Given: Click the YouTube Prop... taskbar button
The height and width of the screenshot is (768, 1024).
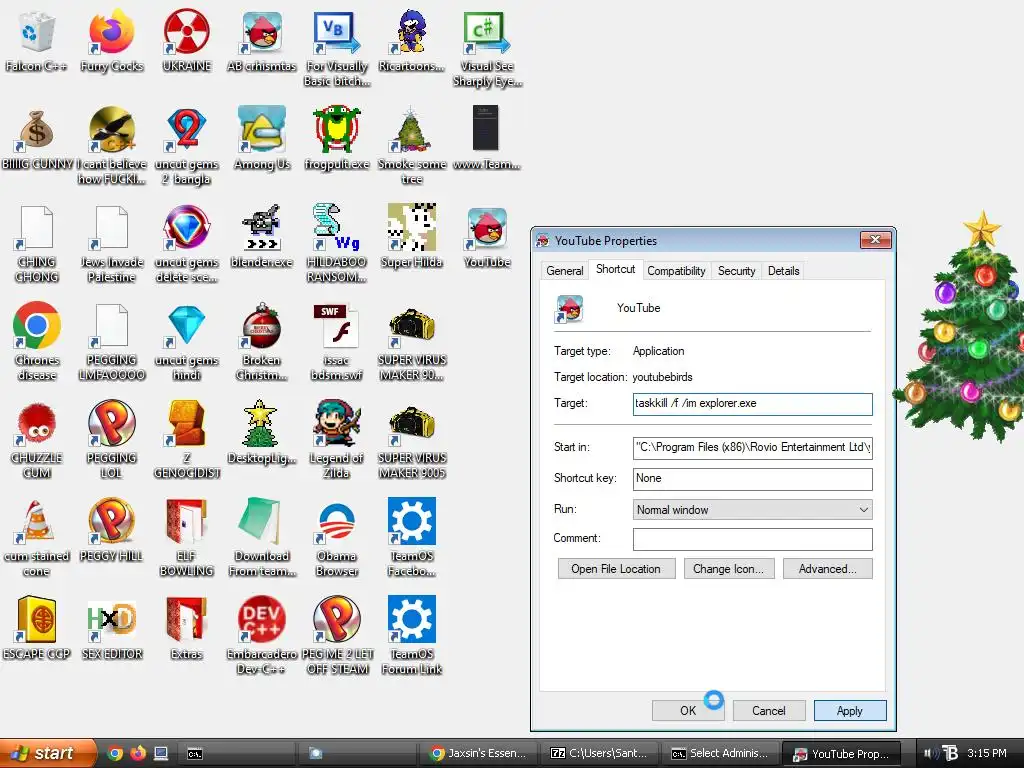Looking at the screenshot, I should (841, 754).
